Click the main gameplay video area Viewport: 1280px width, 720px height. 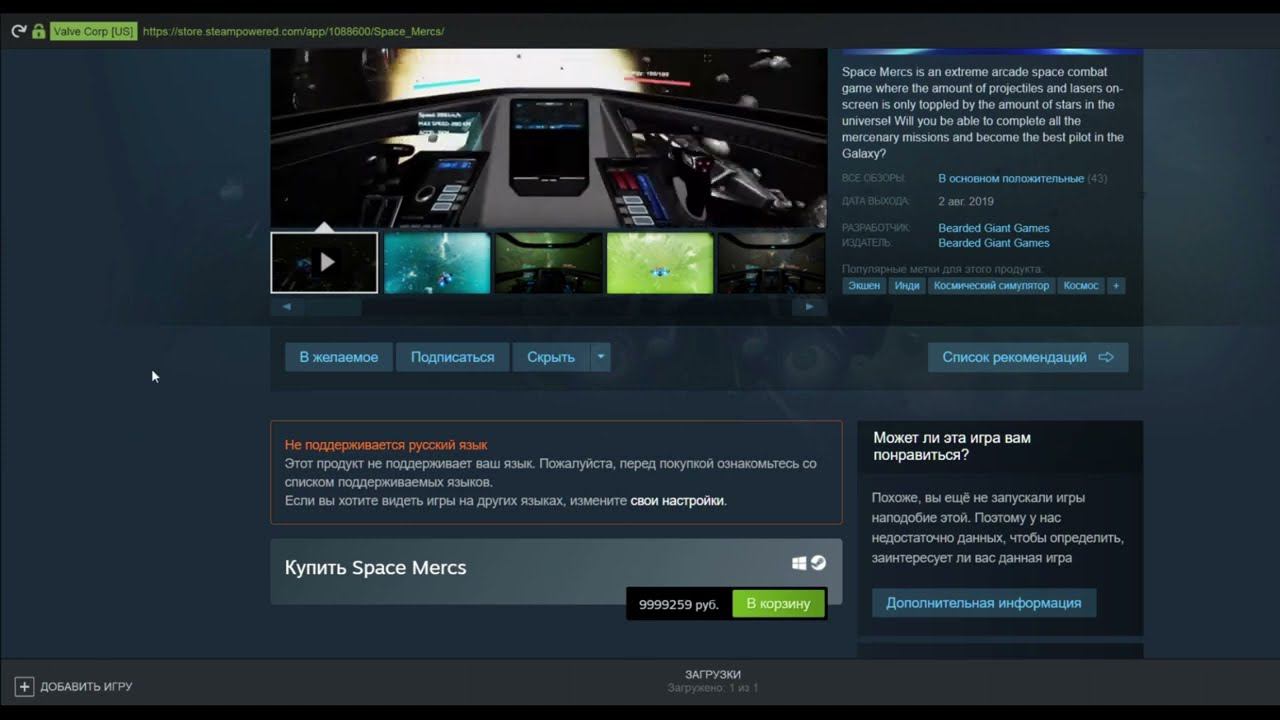click(x=549, y=138)
